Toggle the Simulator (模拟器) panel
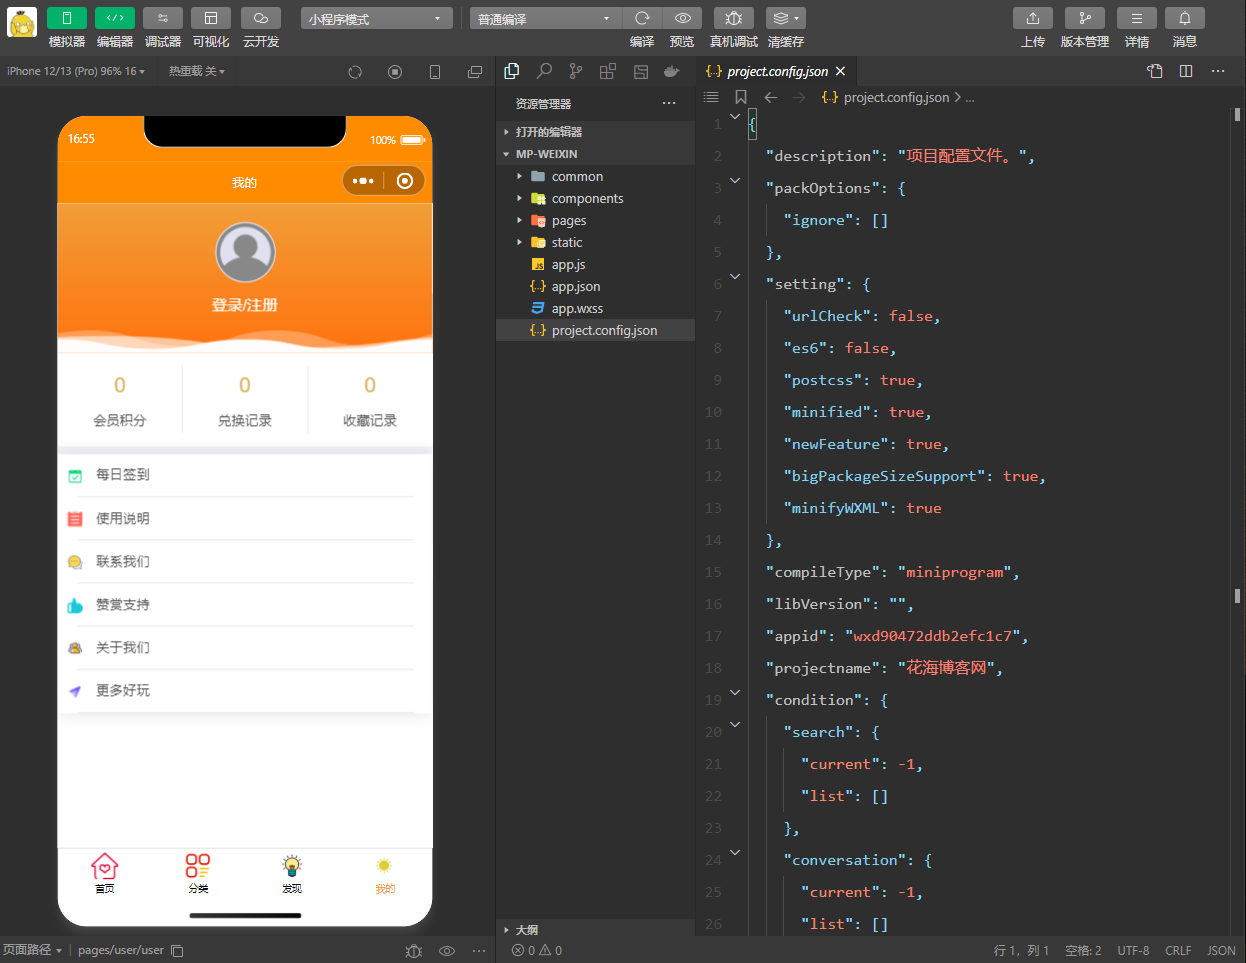The width and height of the screenshot is (1246, 963). pos(67,19)
